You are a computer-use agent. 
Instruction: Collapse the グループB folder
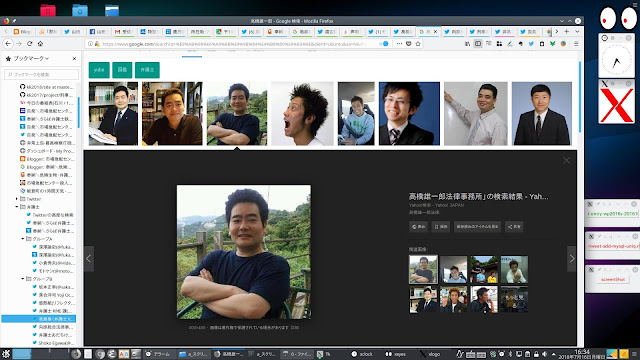[x=22, y=279]
